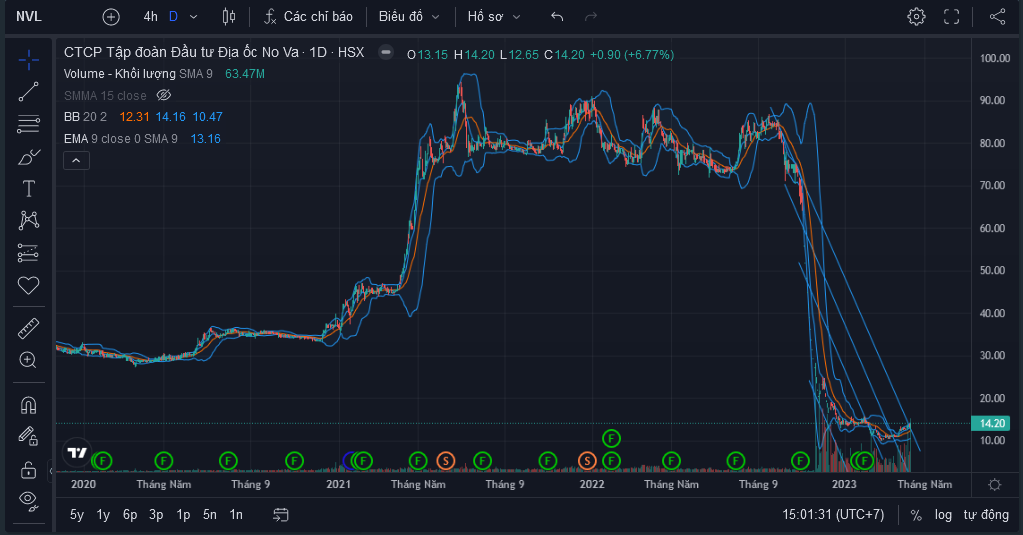Select the crosshair cursor tool
The height and width of the screenshot is (535, 1023).
click(28, 60)
